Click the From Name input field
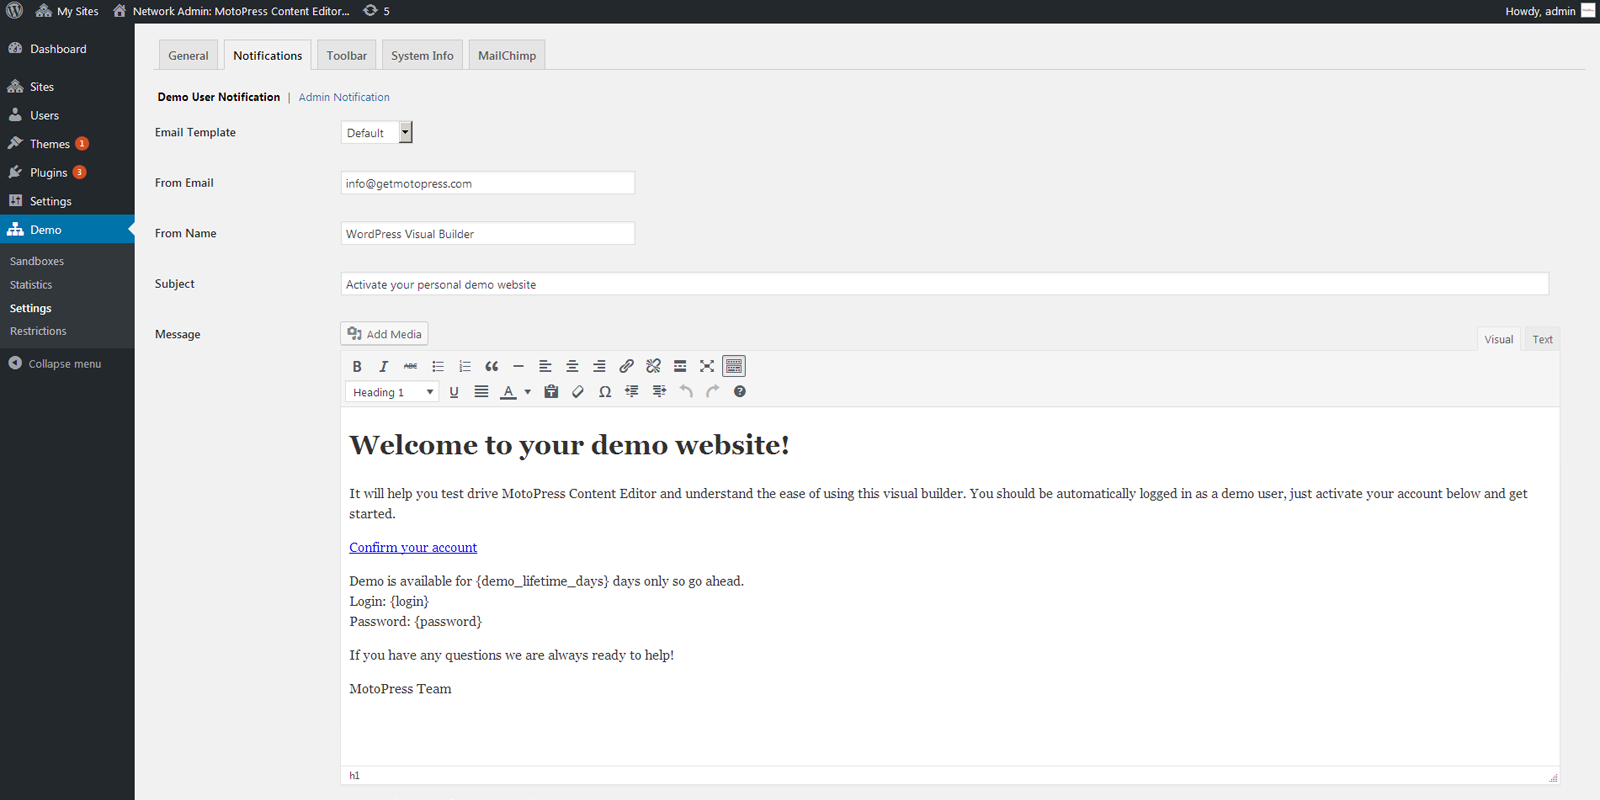 [488, 233]
